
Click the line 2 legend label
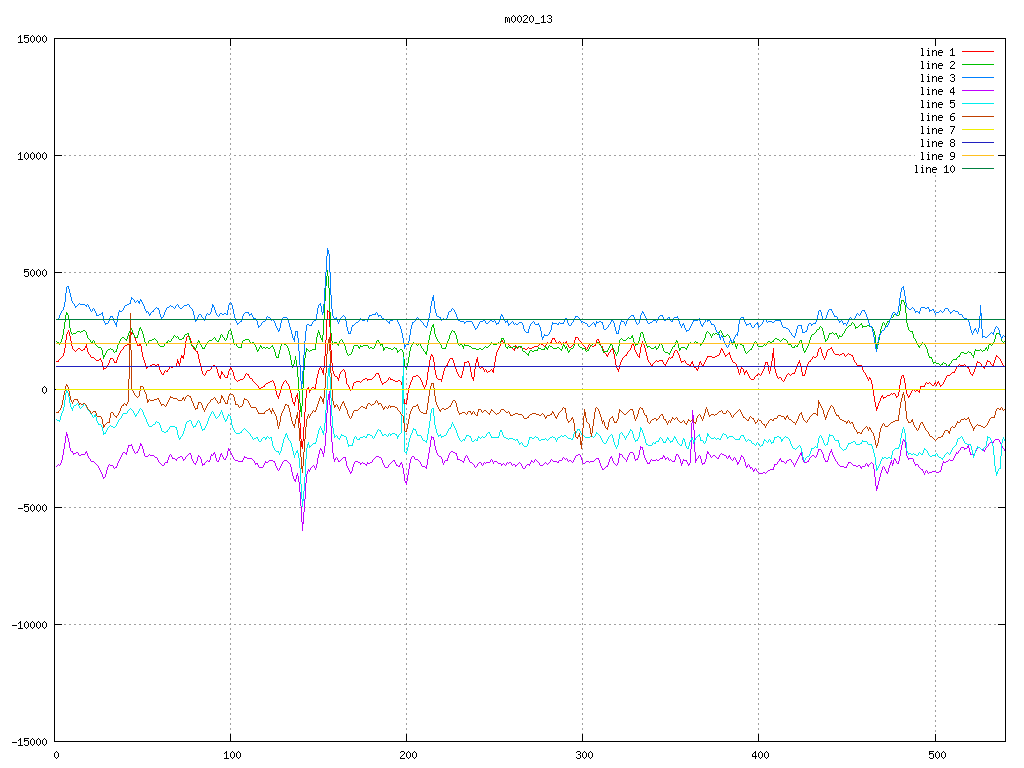pos(937,65)
